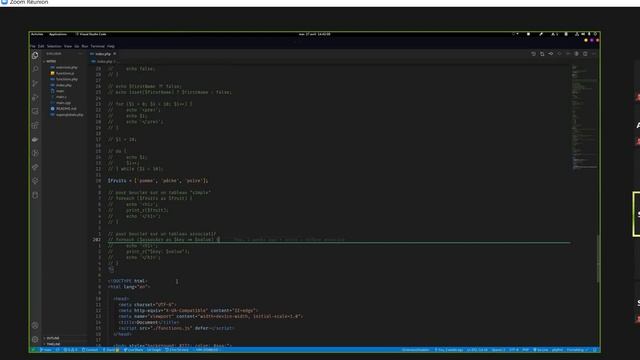The width and height of the screenshot is (640, 360).
Task: Click index.php in the breadcrumb bar
Action: (104, 61)
